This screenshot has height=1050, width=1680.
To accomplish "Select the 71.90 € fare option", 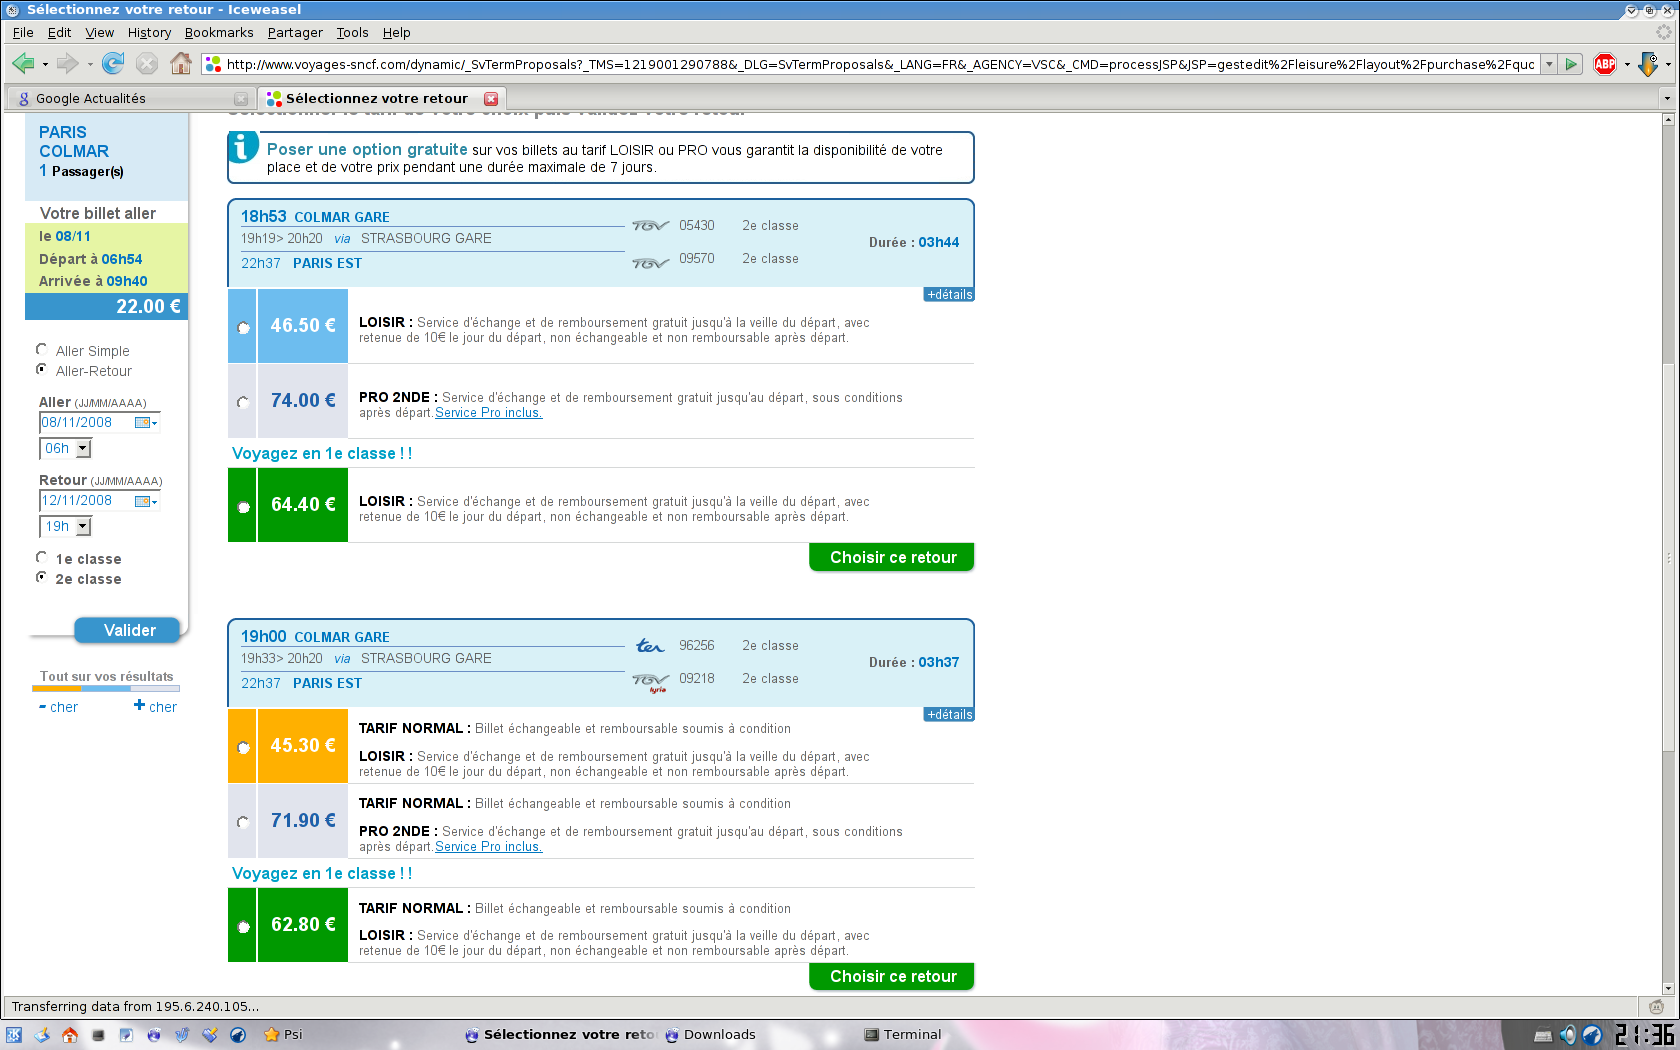I will click(x=243, y=822).
